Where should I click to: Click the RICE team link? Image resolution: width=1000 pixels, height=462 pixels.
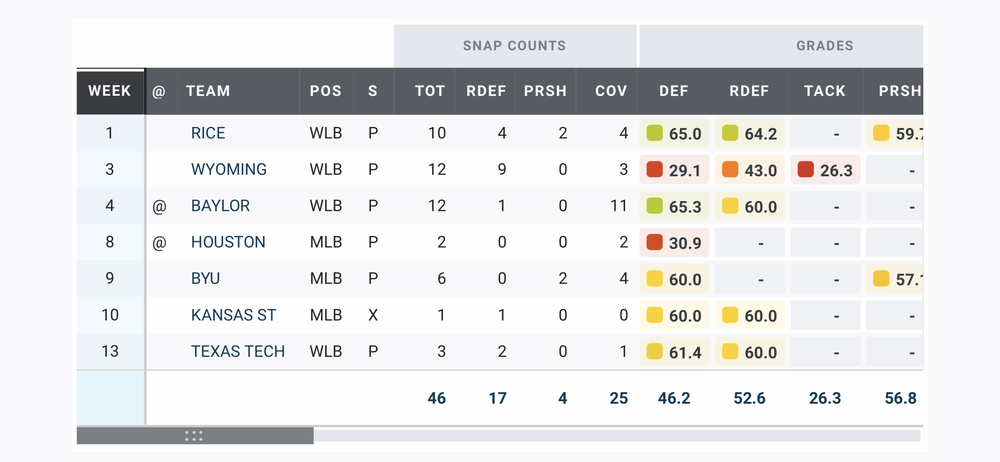coord(208,133)
